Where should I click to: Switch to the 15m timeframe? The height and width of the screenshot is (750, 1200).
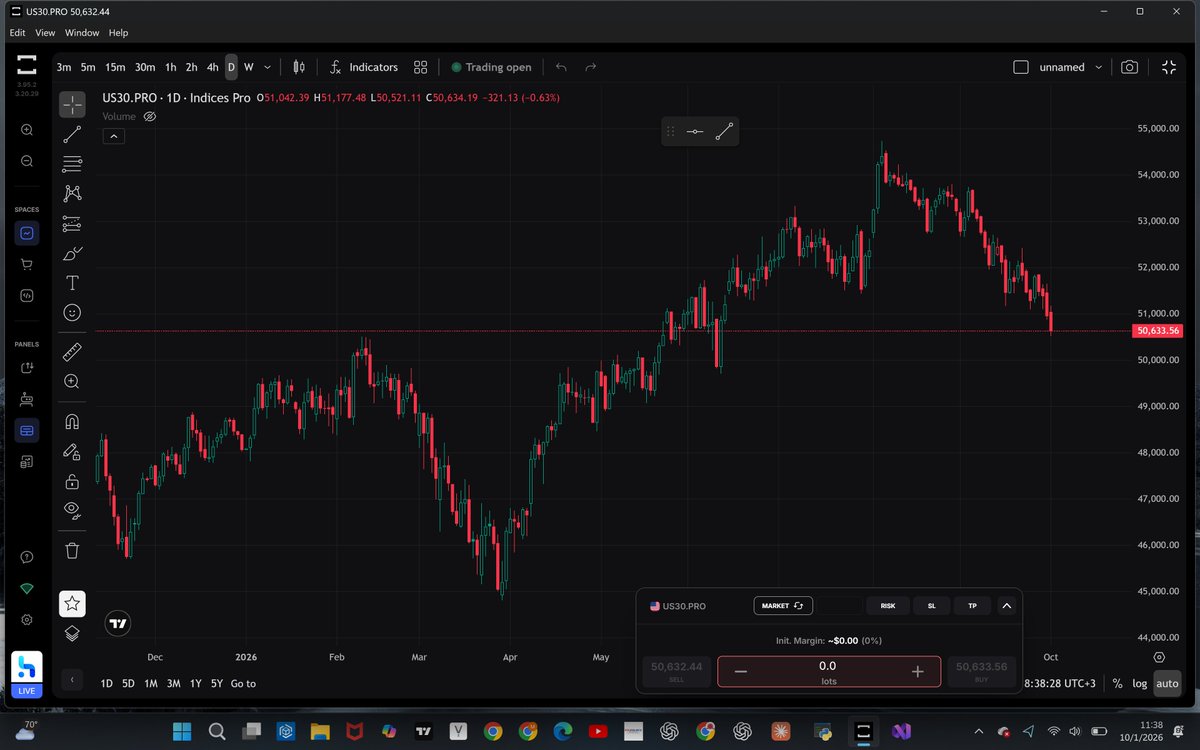point(115,67)
